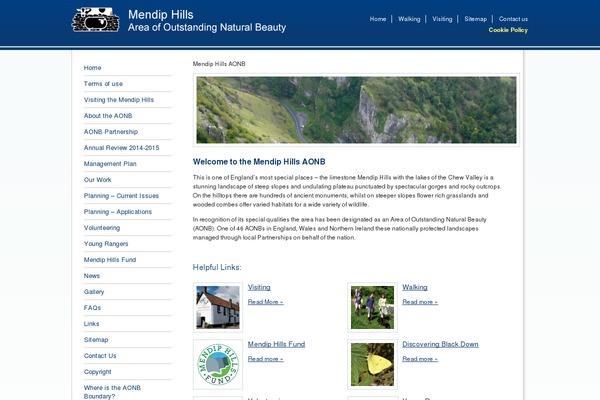Open the Mendip Hills Fund logo thumbnail

[x=218, y=364]
